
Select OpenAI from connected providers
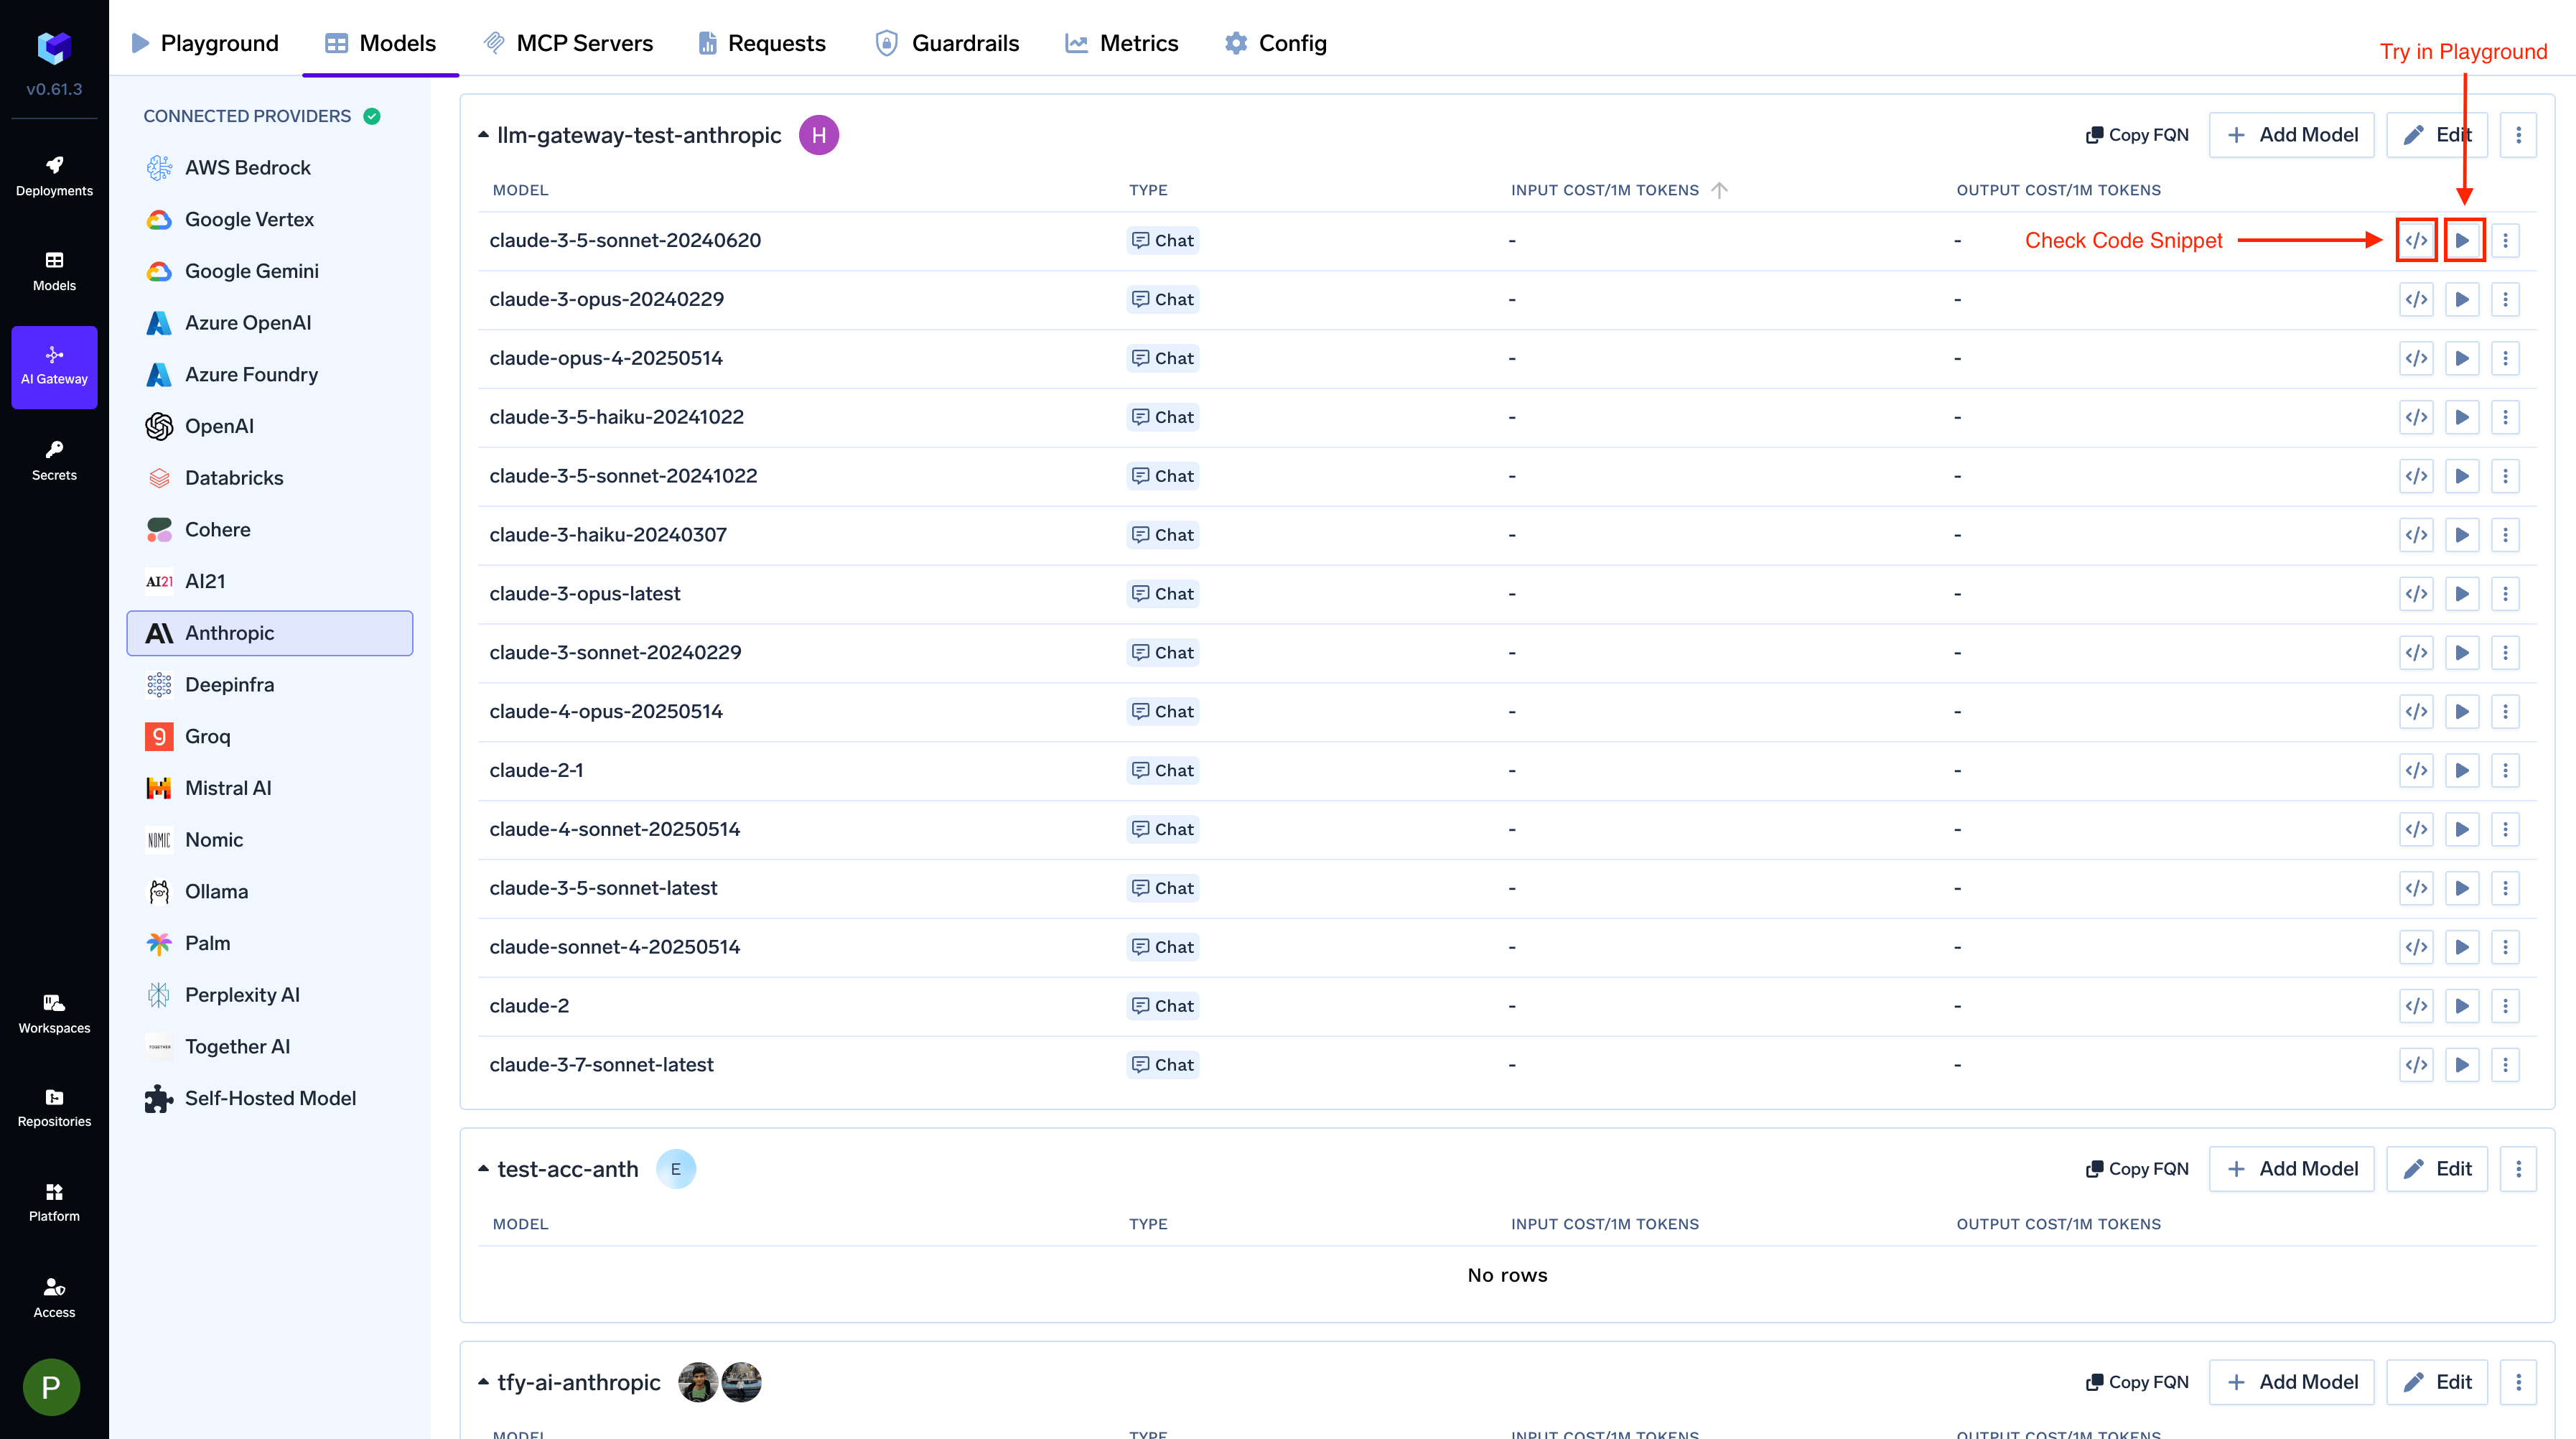(x=219, y=426)
